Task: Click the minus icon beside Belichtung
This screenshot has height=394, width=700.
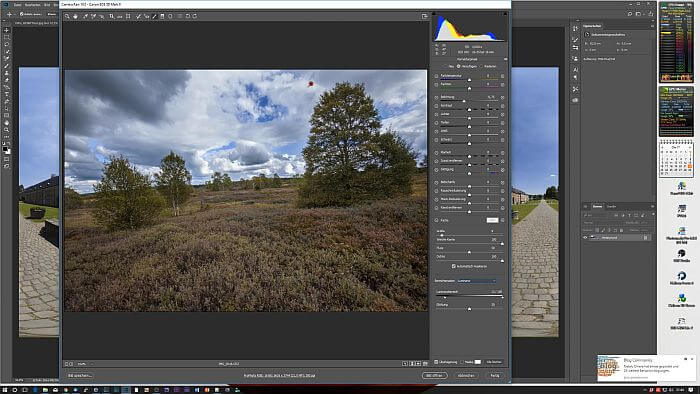Action: [436, 97]
